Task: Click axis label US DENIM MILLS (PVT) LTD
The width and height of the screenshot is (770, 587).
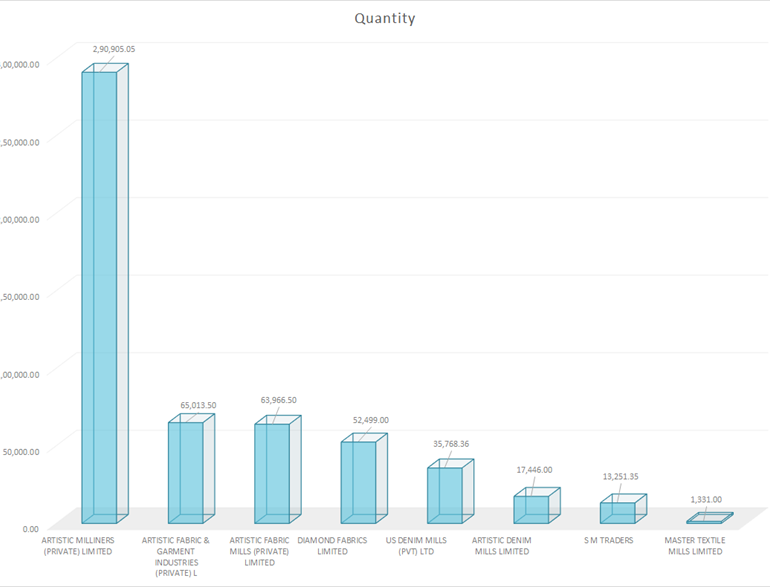Action: 416,546
